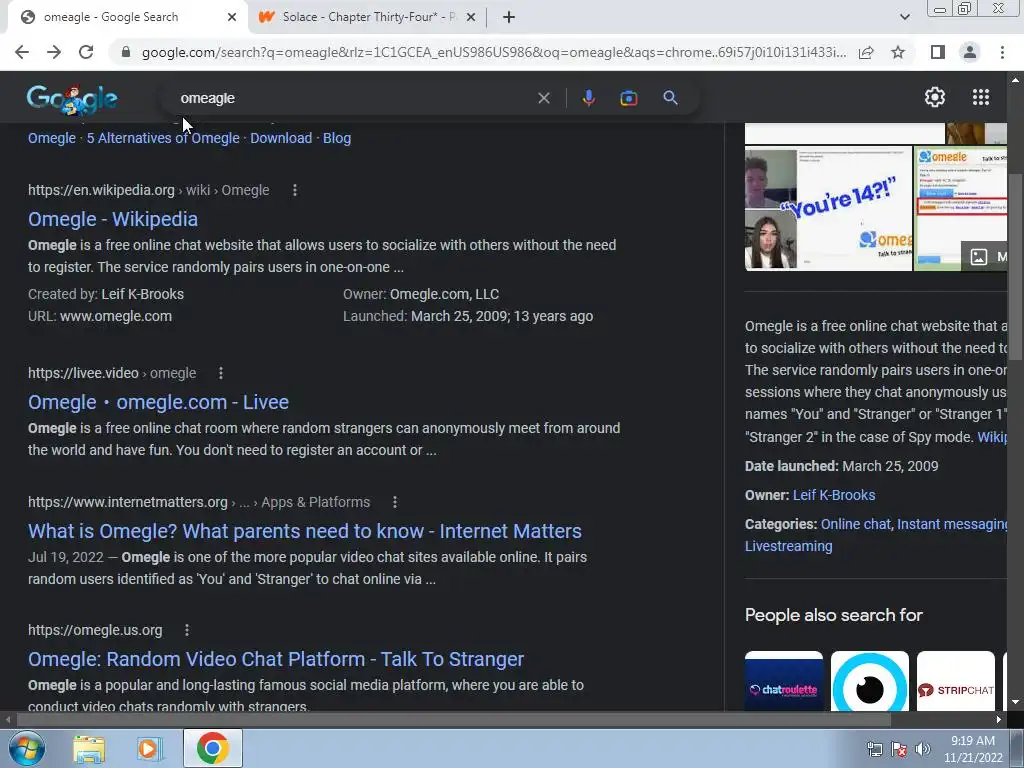Reload the Google search page

[x=86, y=52]
